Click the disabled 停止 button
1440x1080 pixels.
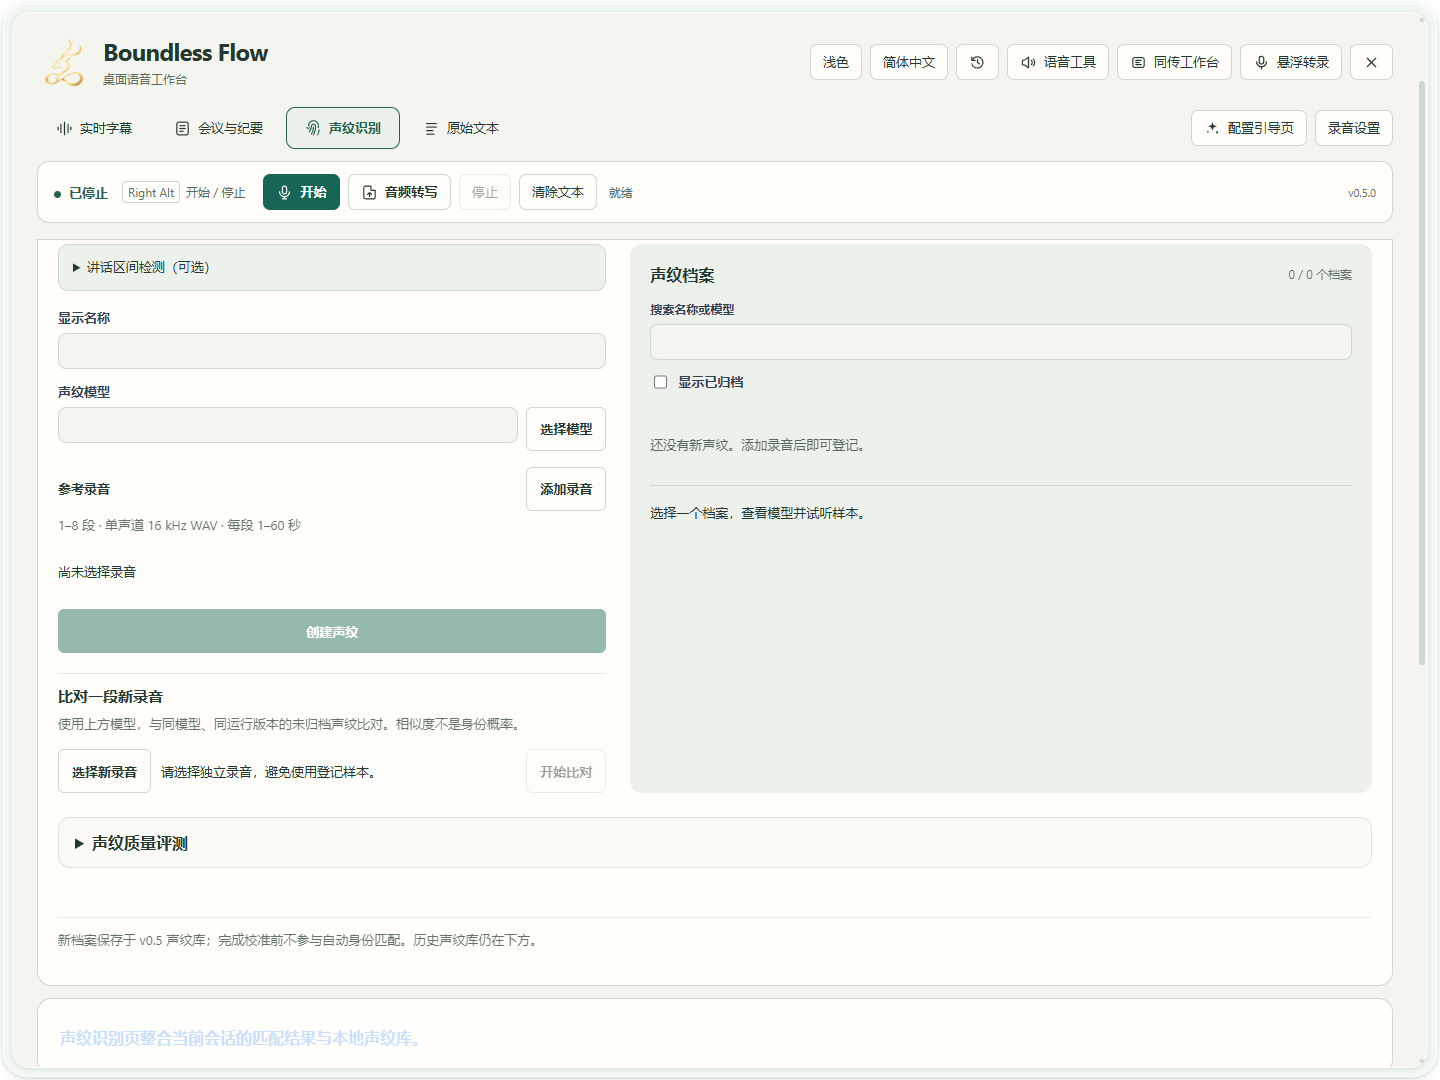485,192
